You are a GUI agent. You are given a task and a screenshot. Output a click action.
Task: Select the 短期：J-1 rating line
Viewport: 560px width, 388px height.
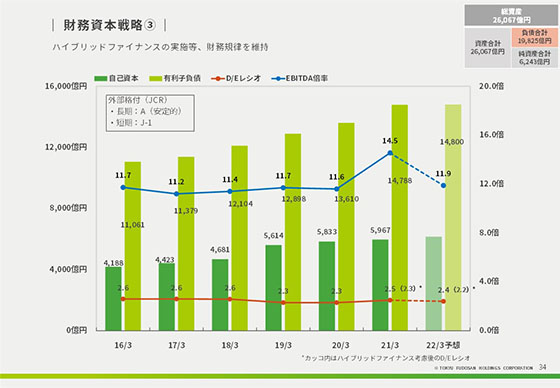pyautogui.click(x=131, y=123)
